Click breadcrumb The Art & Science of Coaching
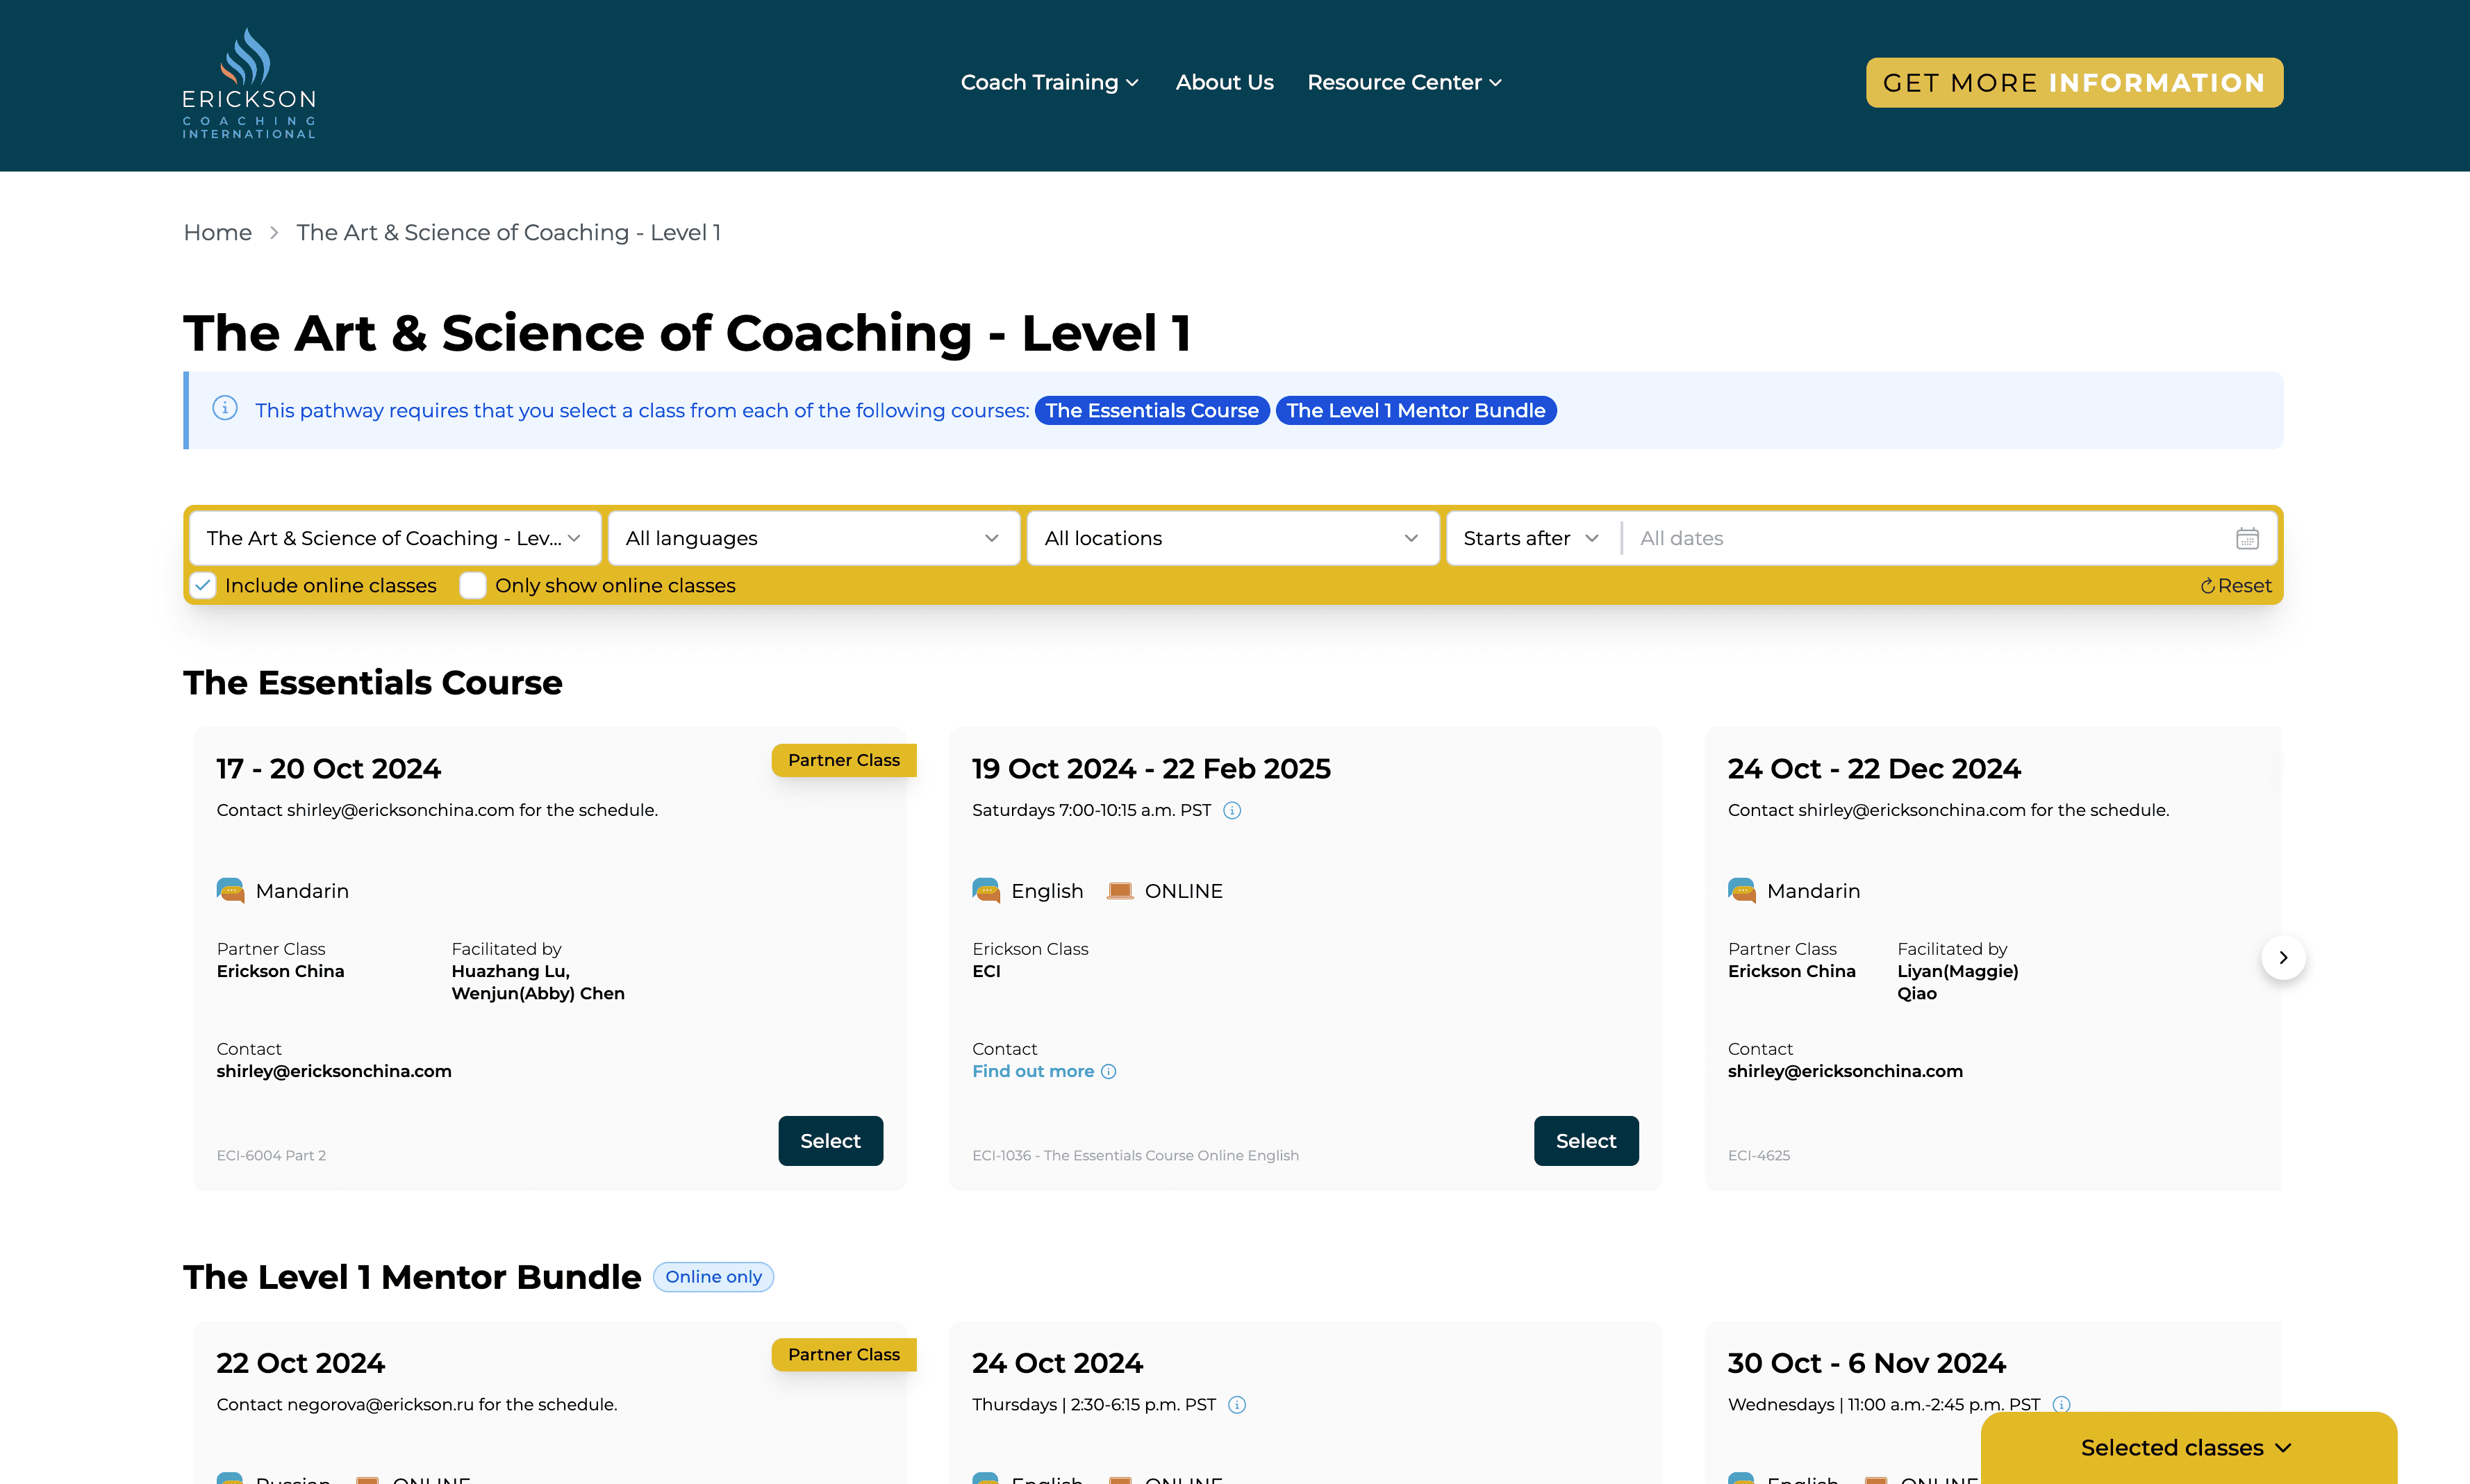 coord(508,232)
